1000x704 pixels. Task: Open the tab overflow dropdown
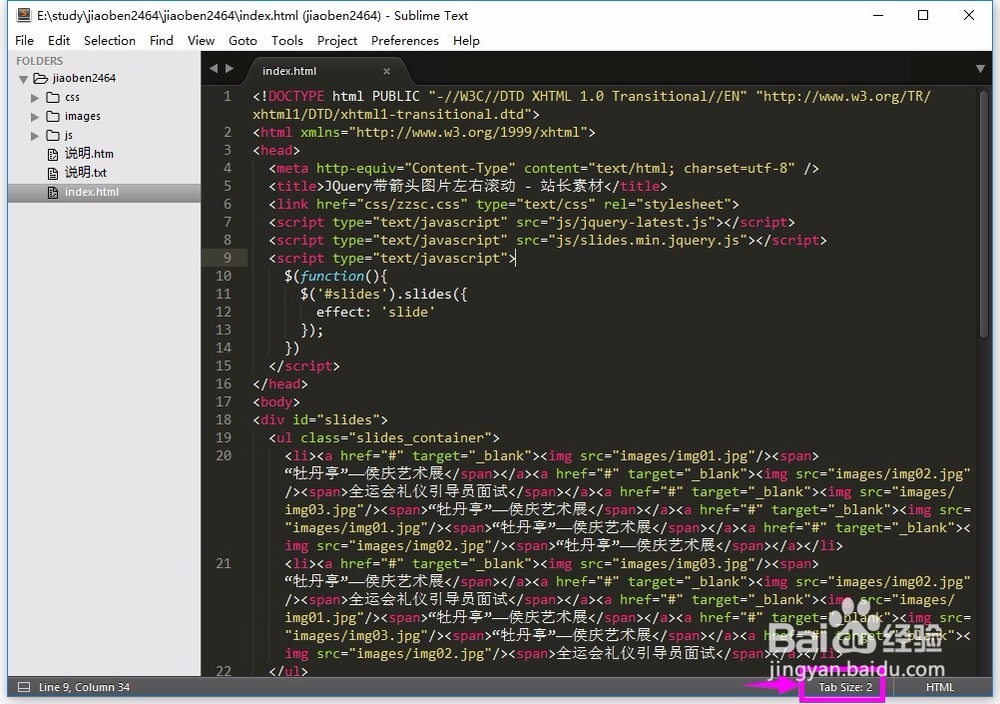pos(980,69)
